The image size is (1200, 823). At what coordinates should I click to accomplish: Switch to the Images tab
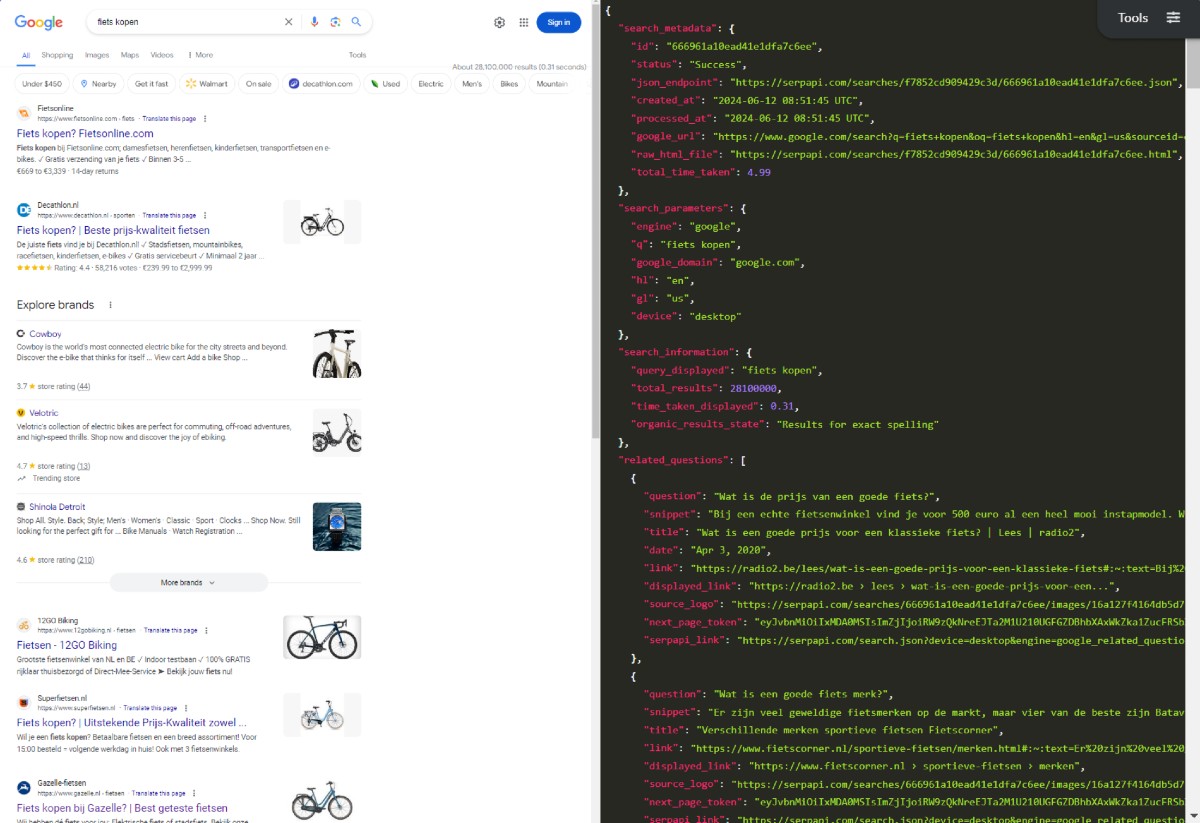pyautogui.click(x=97, y=55)
